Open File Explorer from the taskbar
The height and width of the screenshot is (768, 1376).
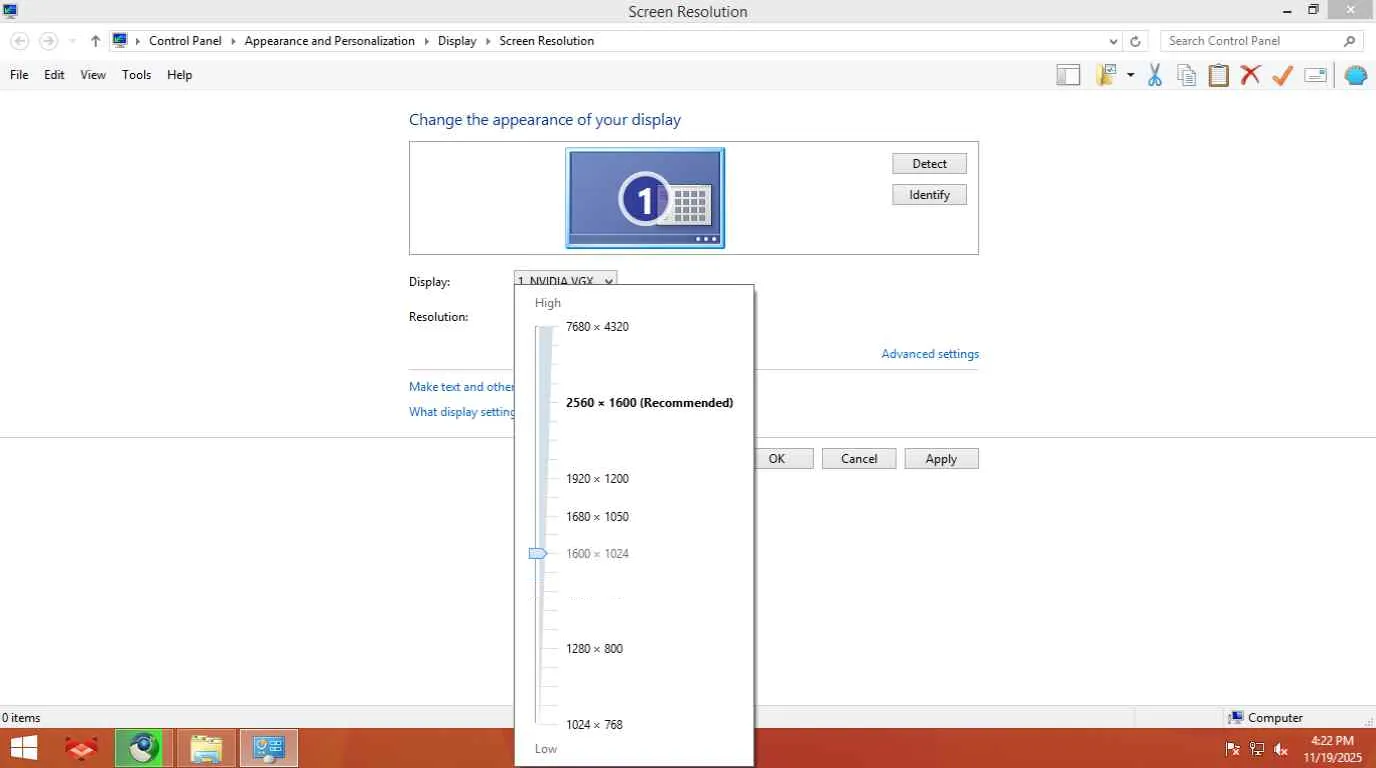[x=206, y=748]
